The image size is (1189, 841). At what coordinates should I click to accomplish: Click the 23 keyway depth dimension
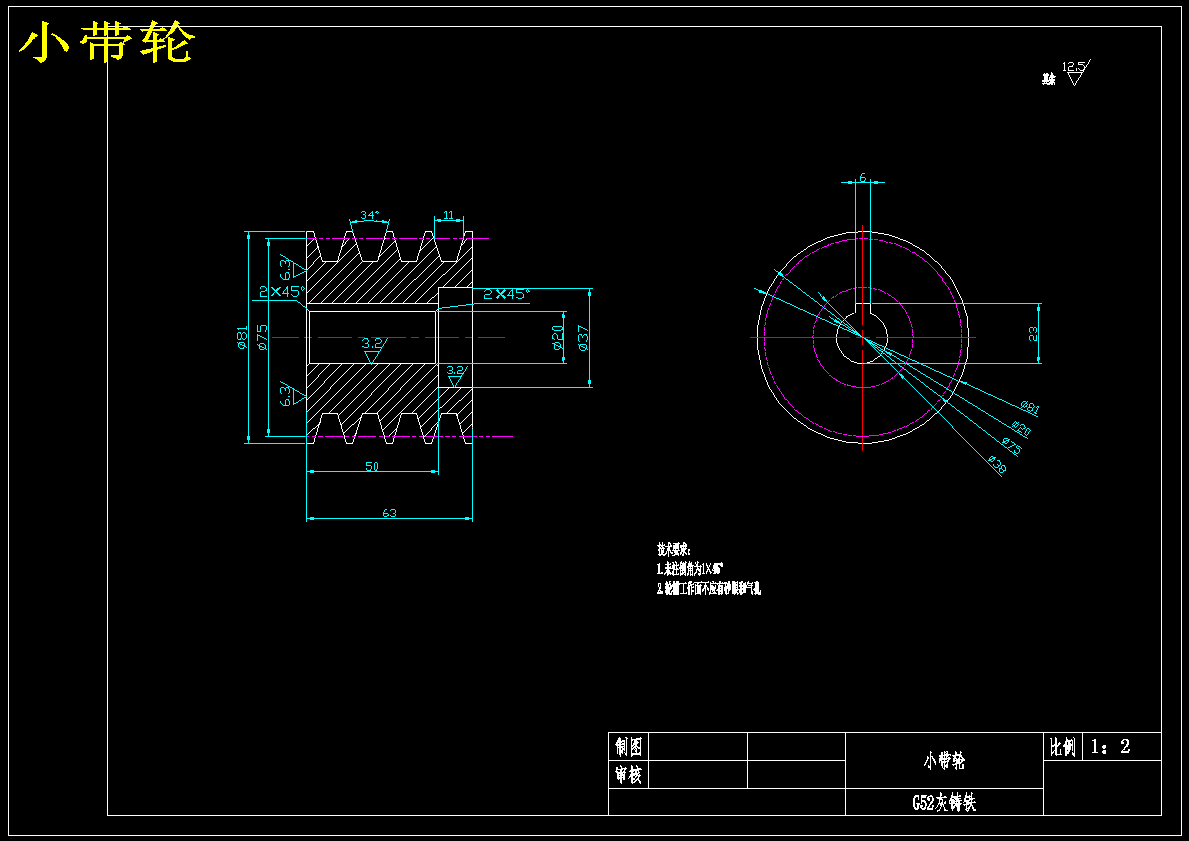[1034, 334]
